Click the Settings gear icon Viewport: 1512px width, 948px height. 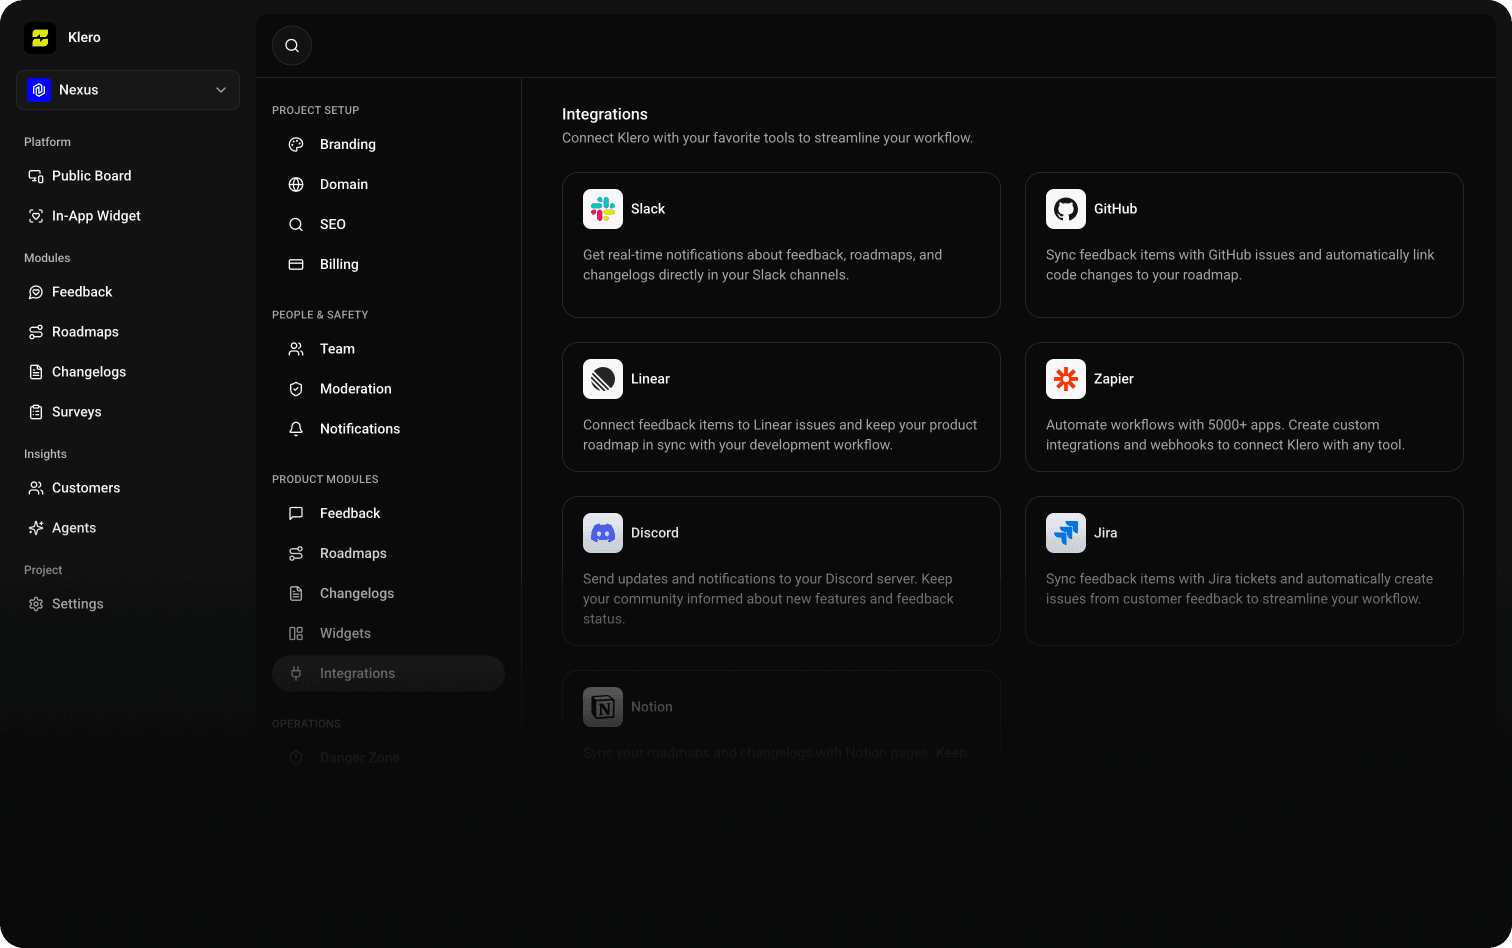click(36, 604)
